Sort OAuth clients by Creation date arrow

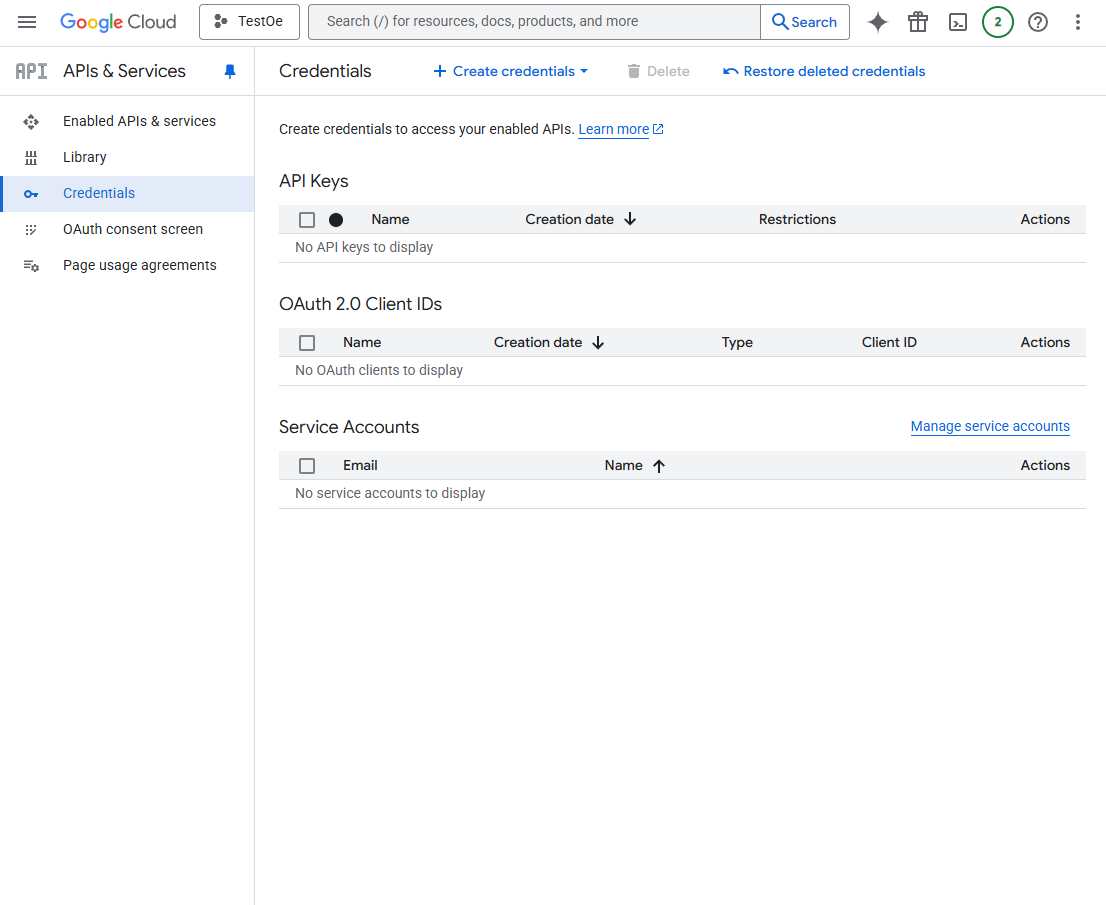tap(598, 343)
